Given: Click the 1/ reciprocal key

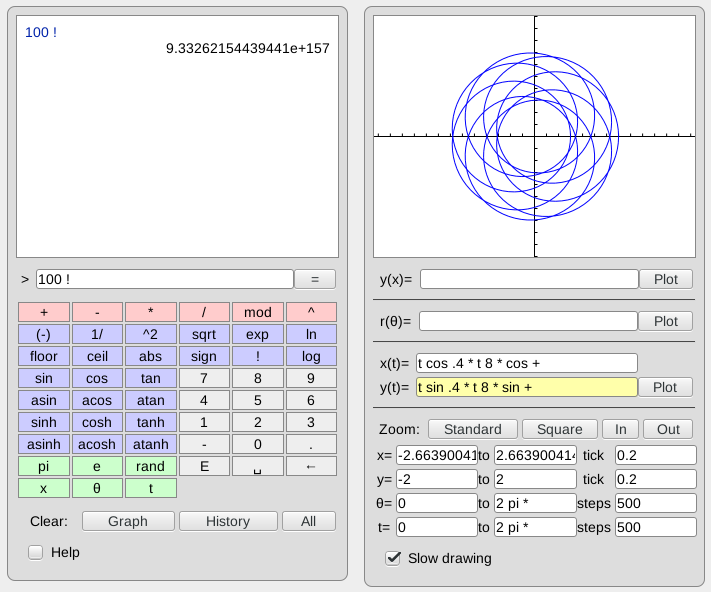Looking at the screenshot, I should (x=97, y=334).
